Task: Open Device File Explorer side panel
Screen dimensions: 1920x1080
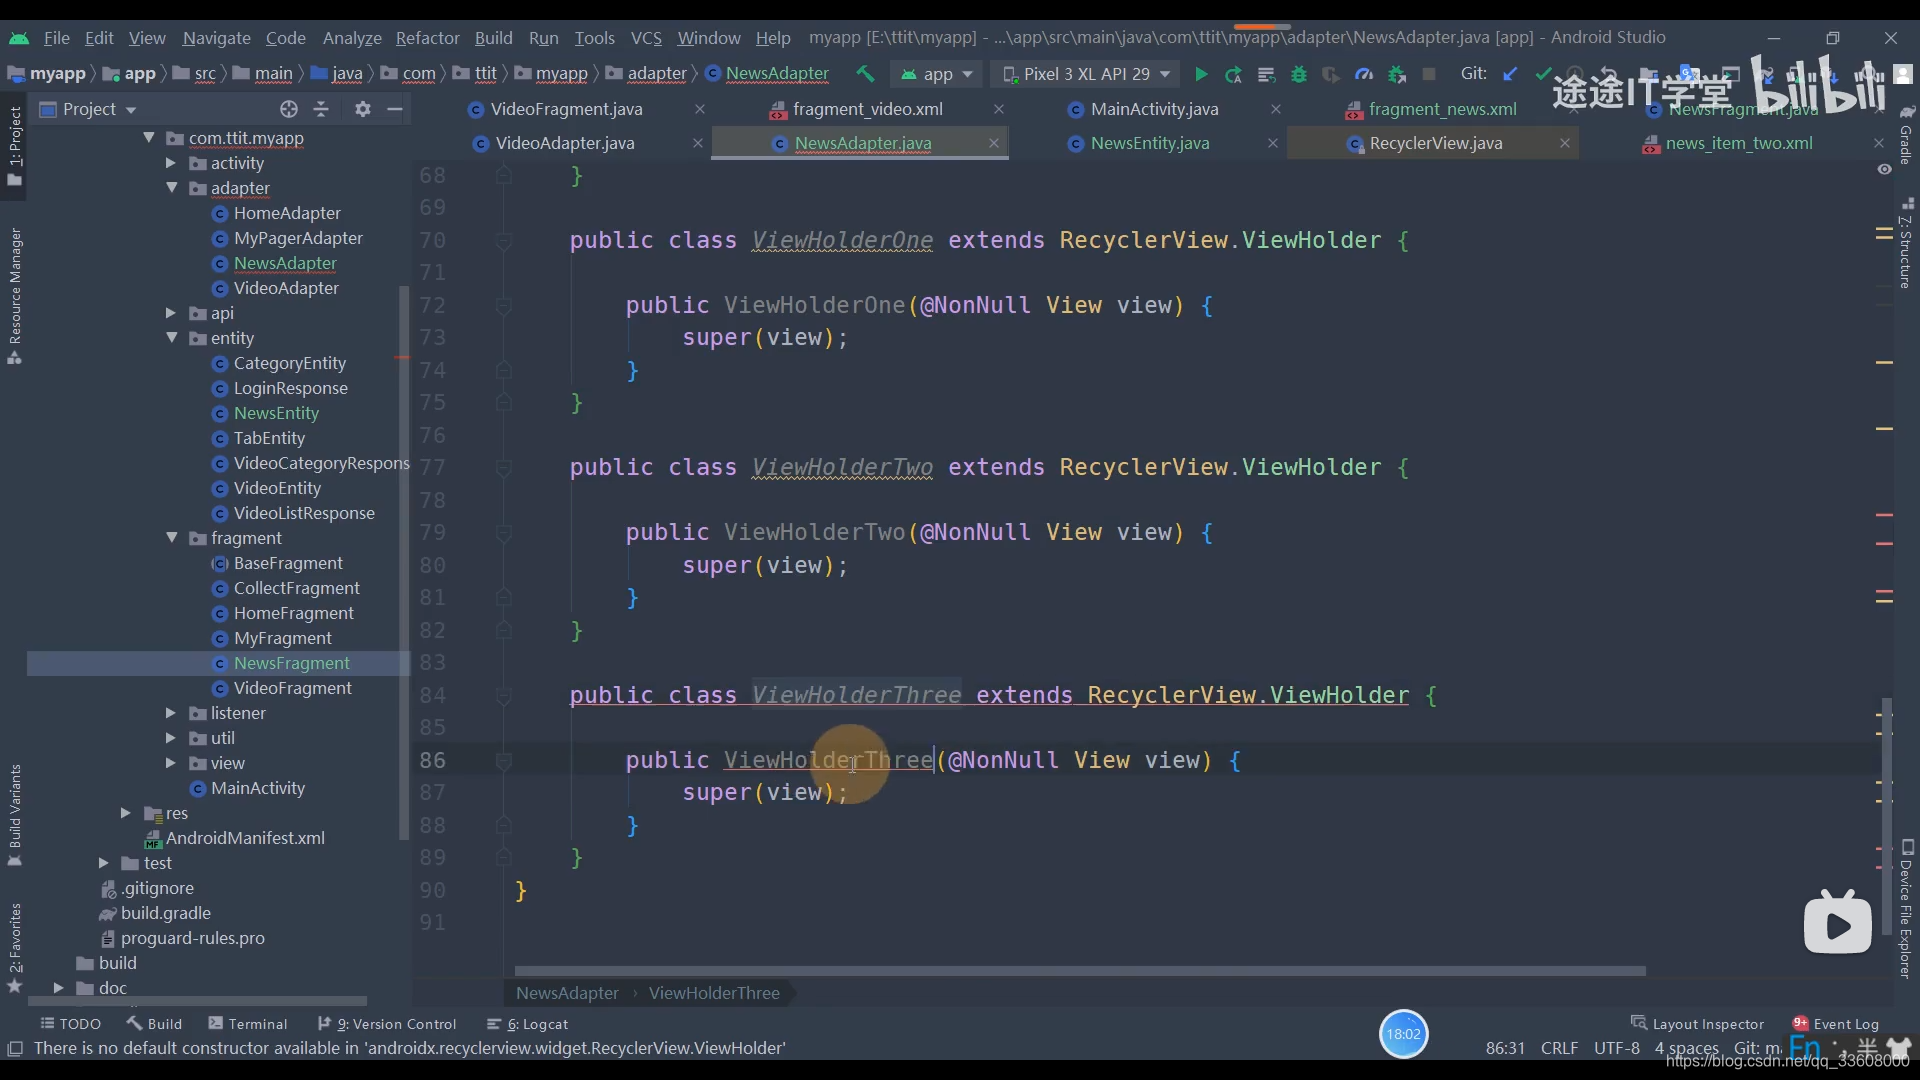Action: point(1906,908)
